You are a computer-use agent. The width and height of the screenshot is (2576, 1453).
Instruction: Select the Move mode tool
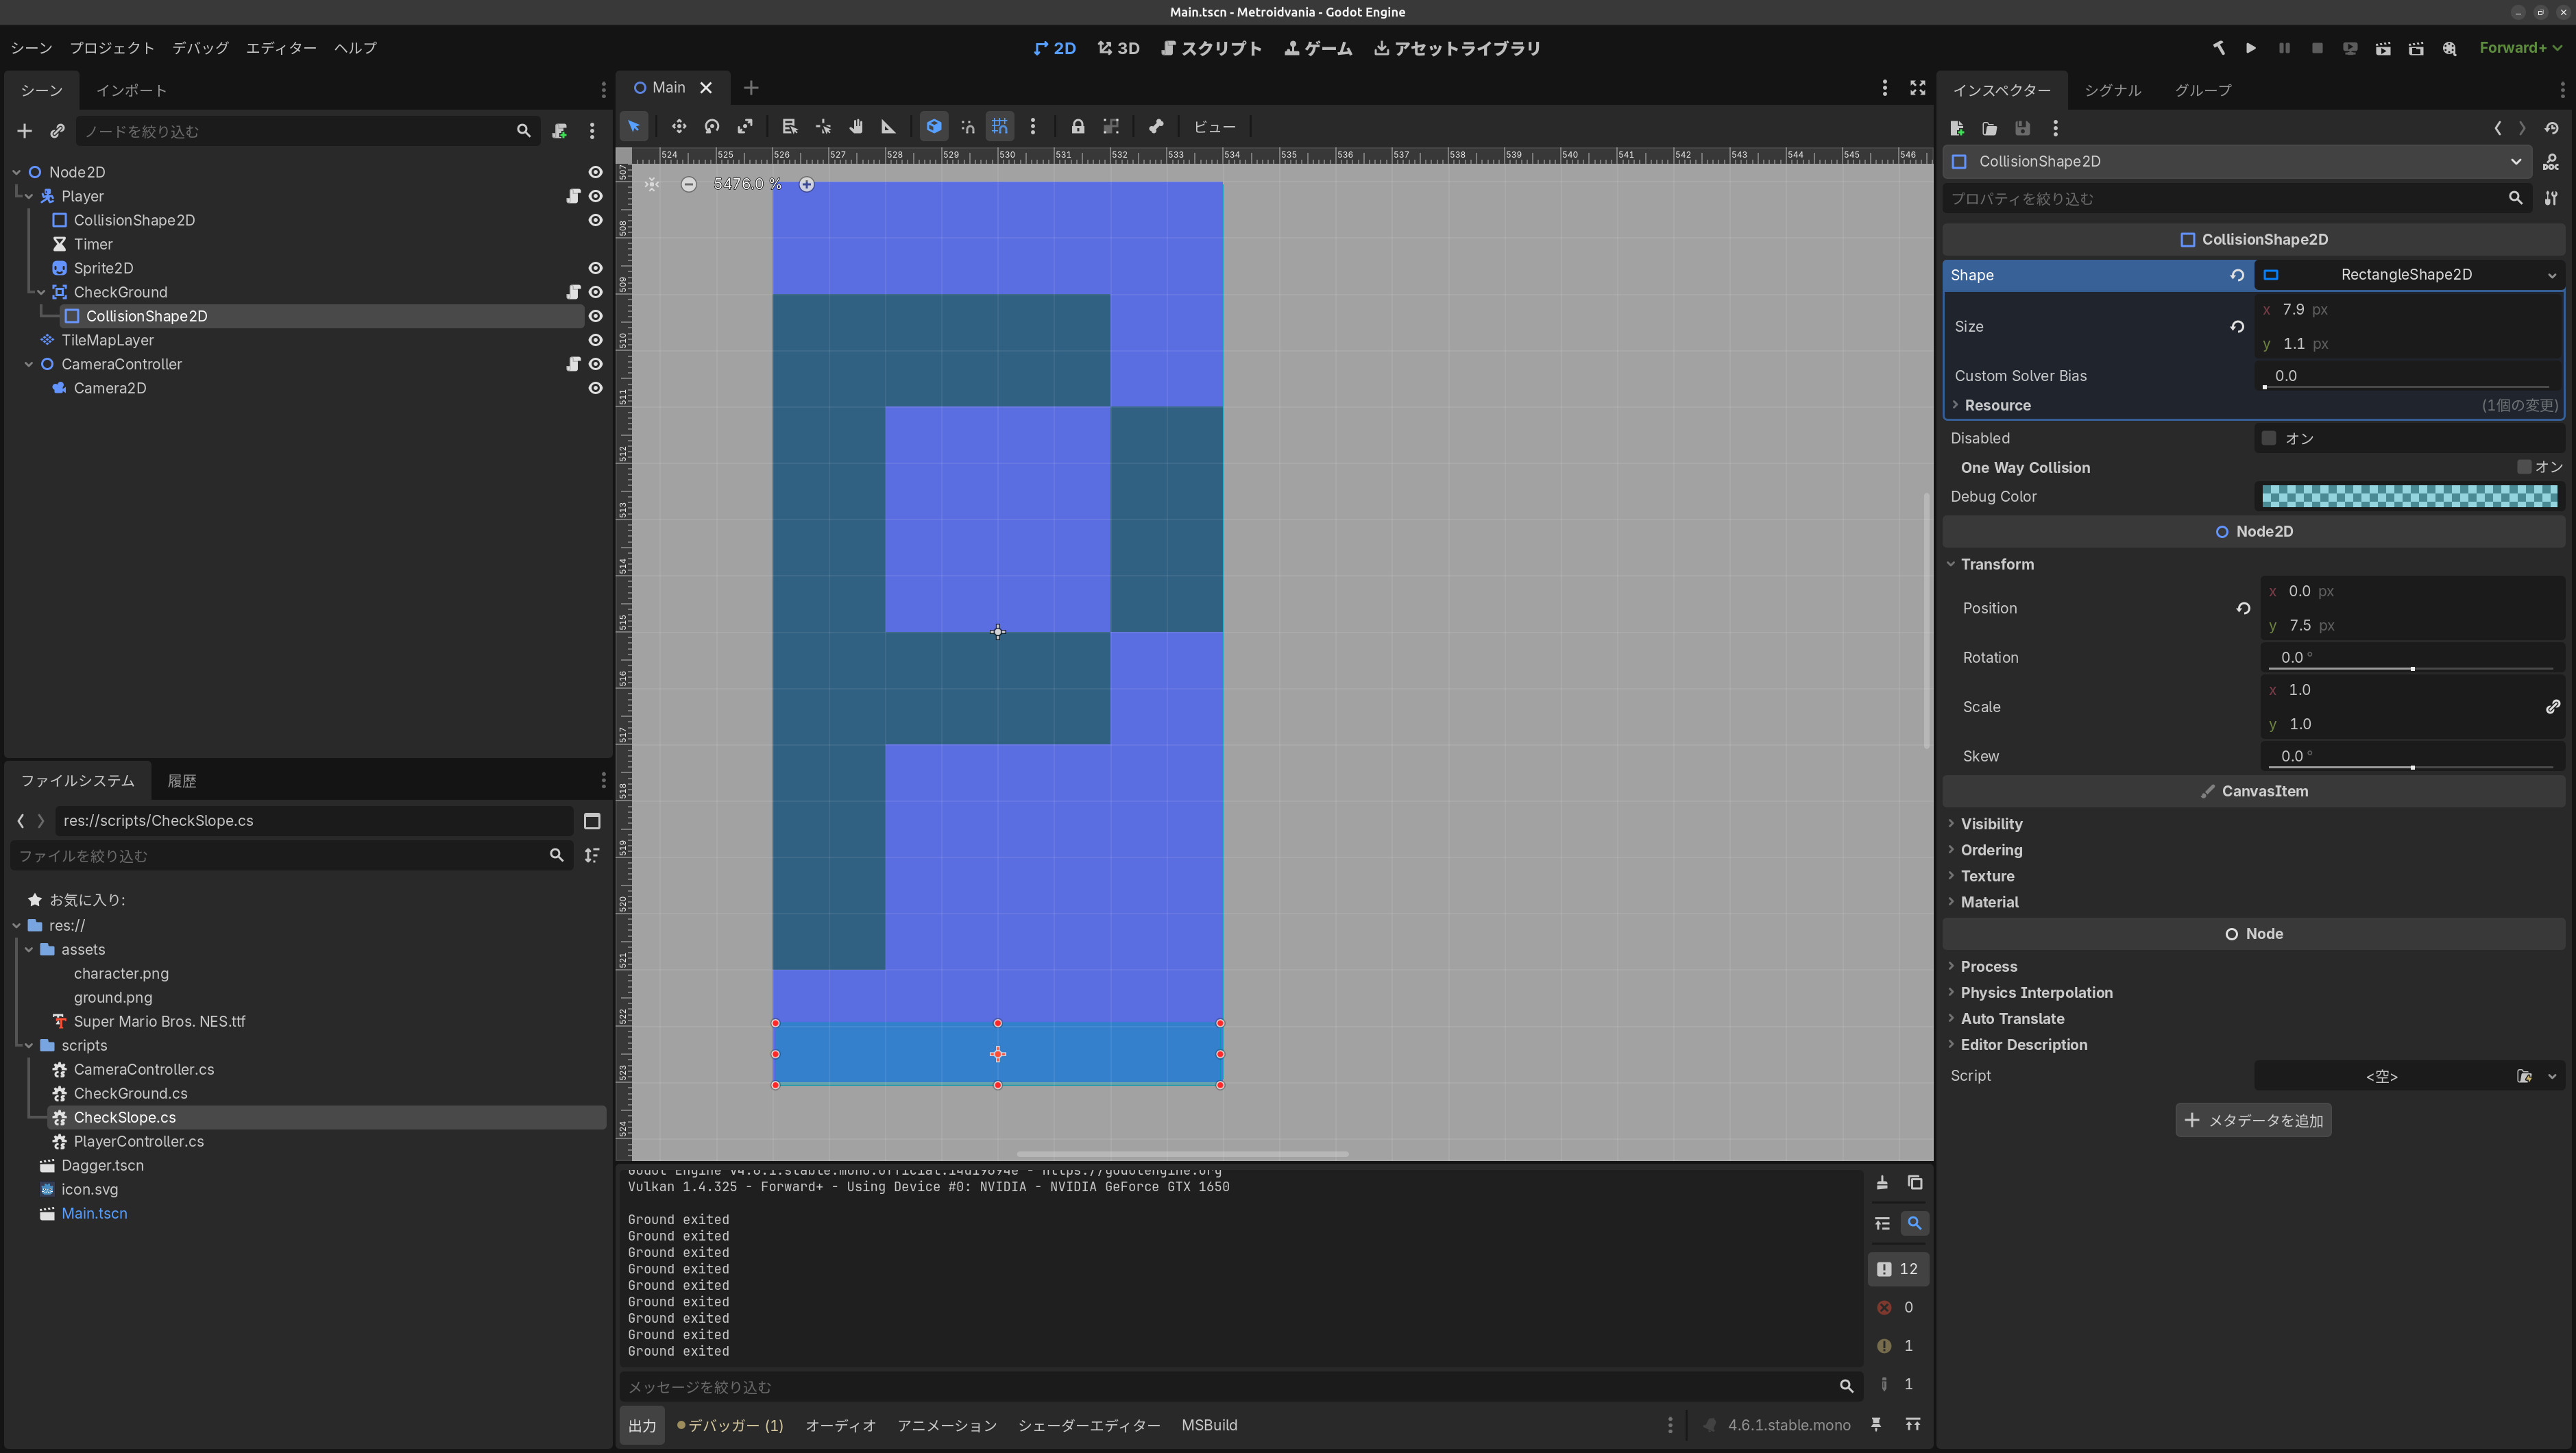[678, 127]
